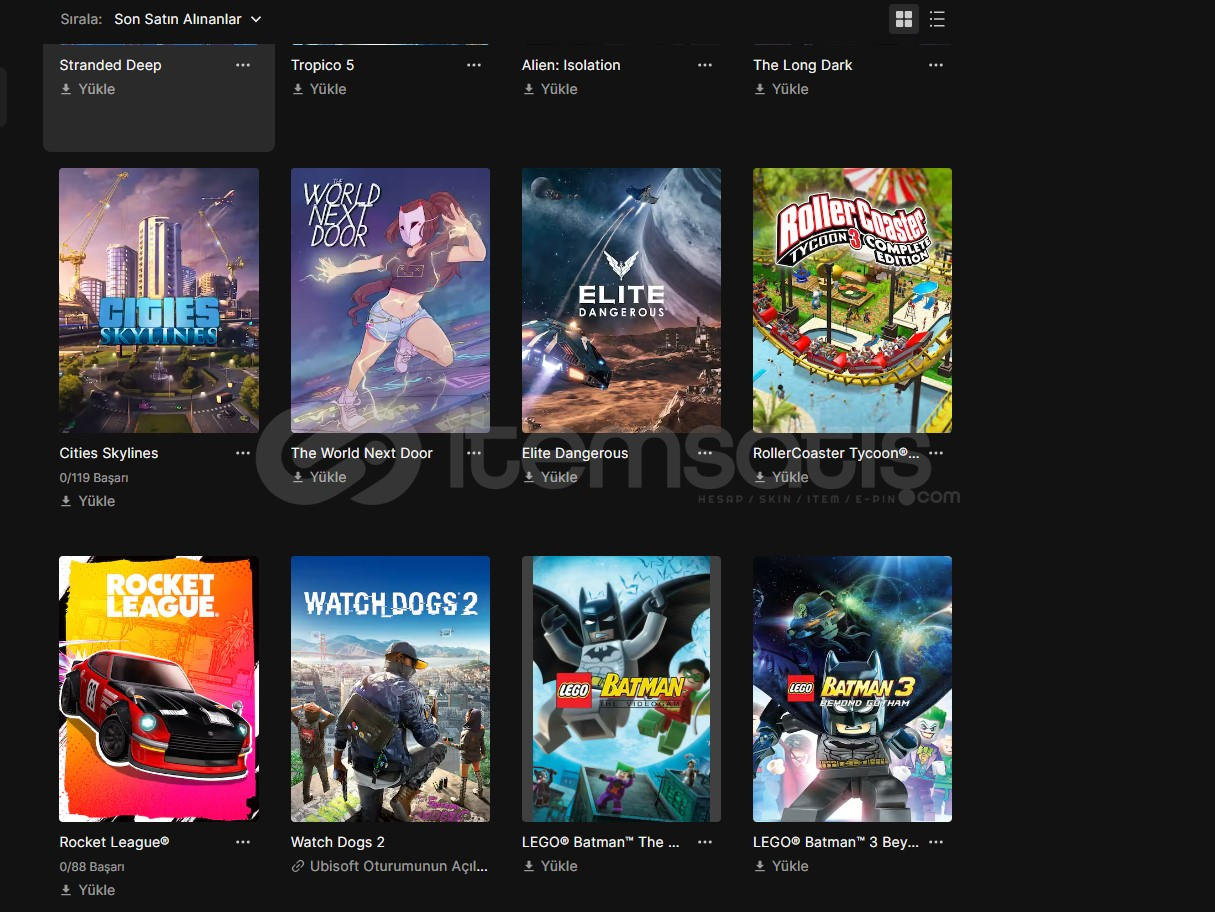Show options menu for Elite Dangerous
The height and width of the screenshot is (912, 1215).
point(705,453)
